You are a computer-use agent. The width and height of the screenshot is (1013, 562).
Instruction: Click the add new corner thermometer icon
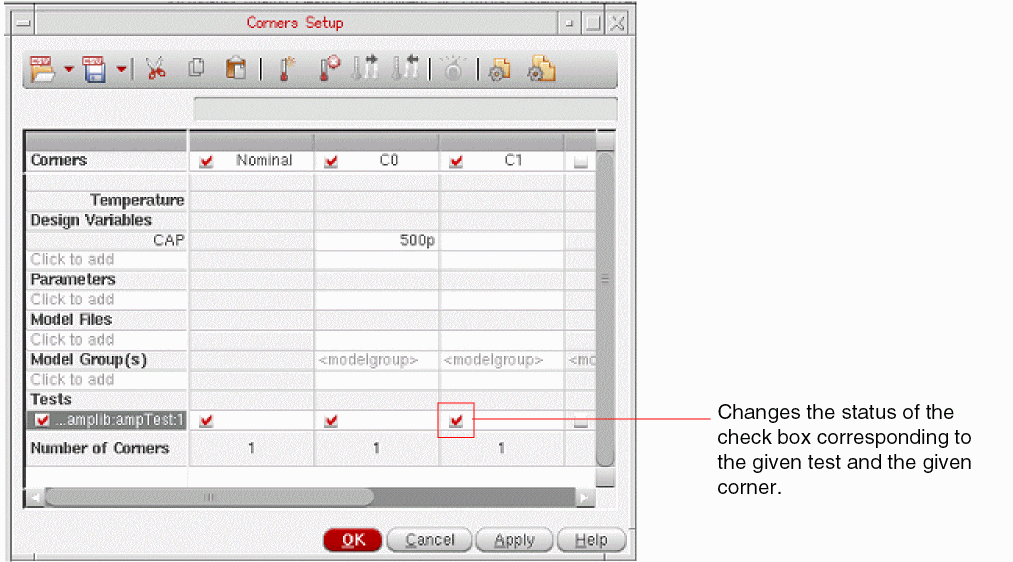tap(286, 68)
